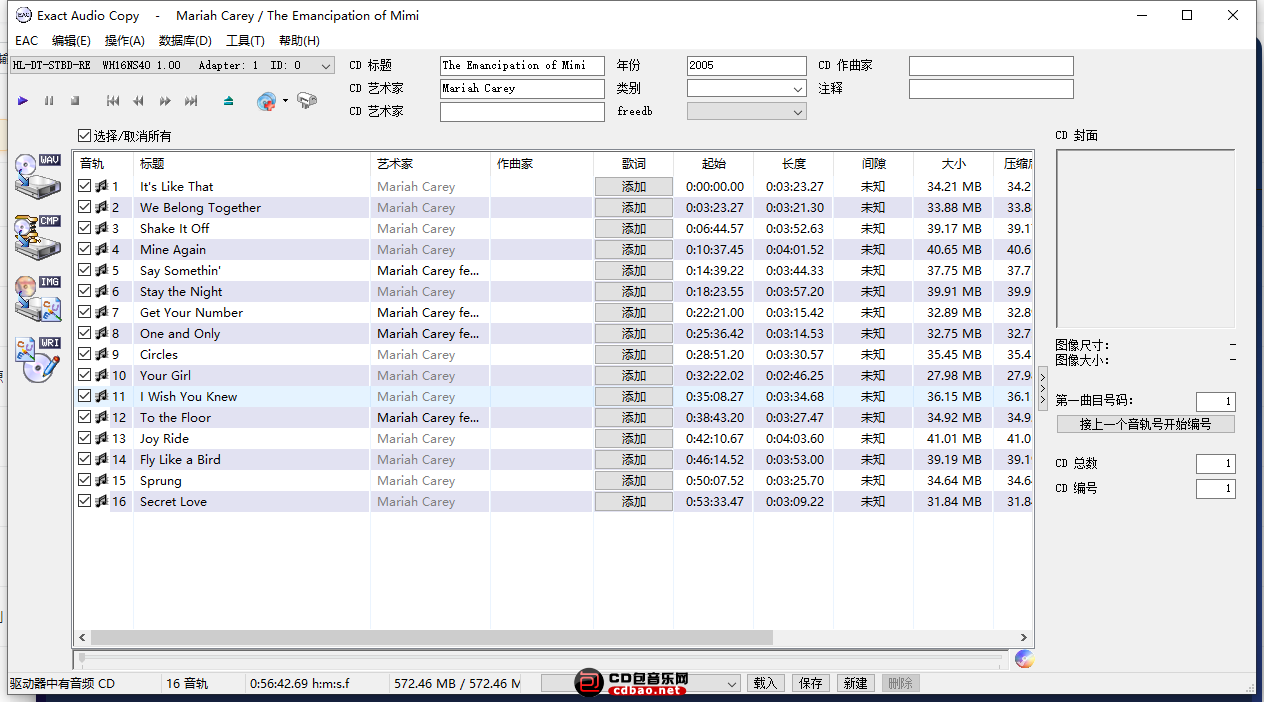Expand the metadata provider dropdown arrow
The width and height of the screenshot is (1264, 702).
tap(285, 100)
